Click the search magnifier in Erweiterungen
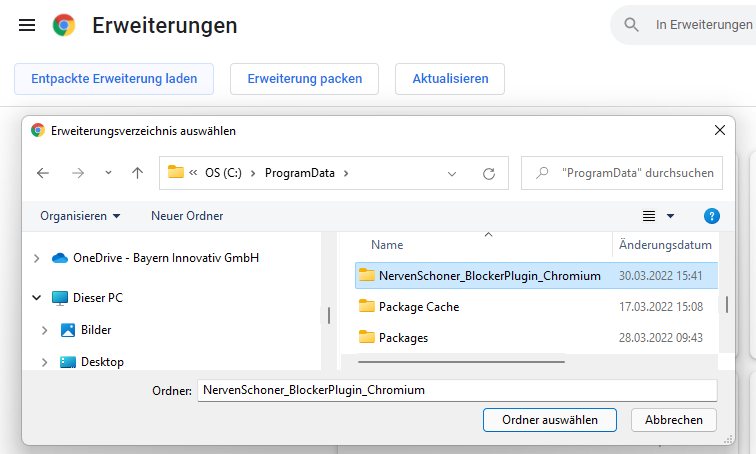The image size is (756, 454). [631, 25]
